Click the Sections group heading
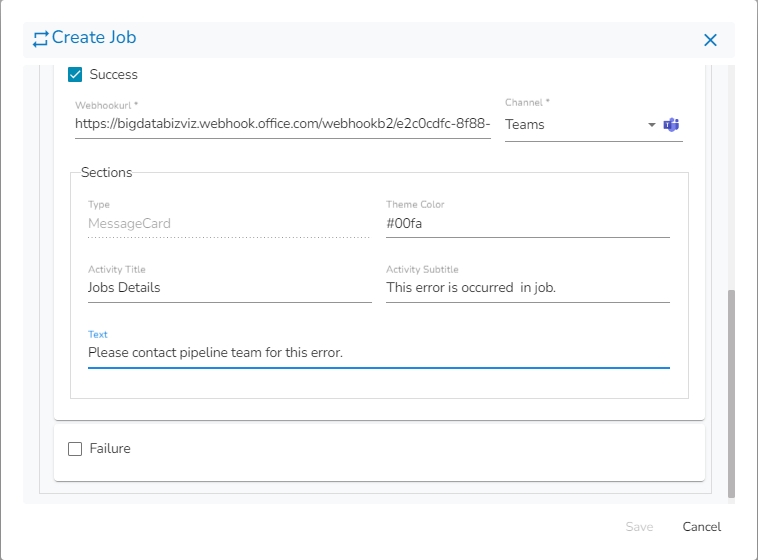 pos(106,172)
